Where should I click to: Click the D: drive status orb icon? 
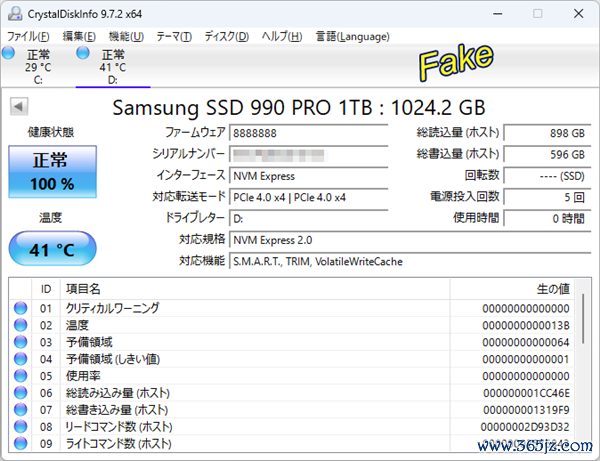83,53
